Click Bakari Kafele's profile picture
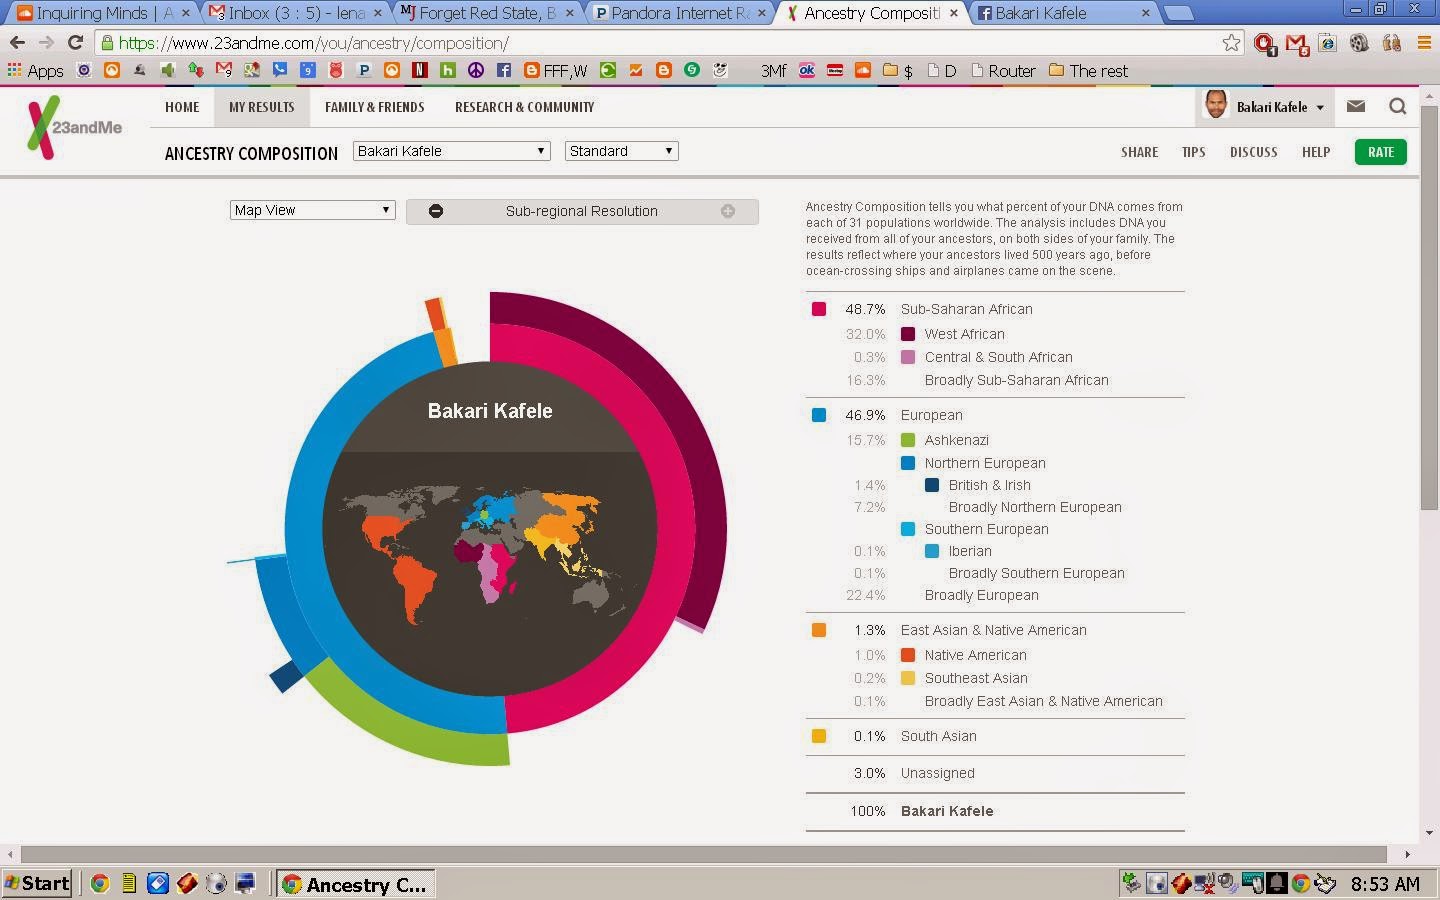The height and width of the screenshot is (900, 1440). tap(1216, 105)
